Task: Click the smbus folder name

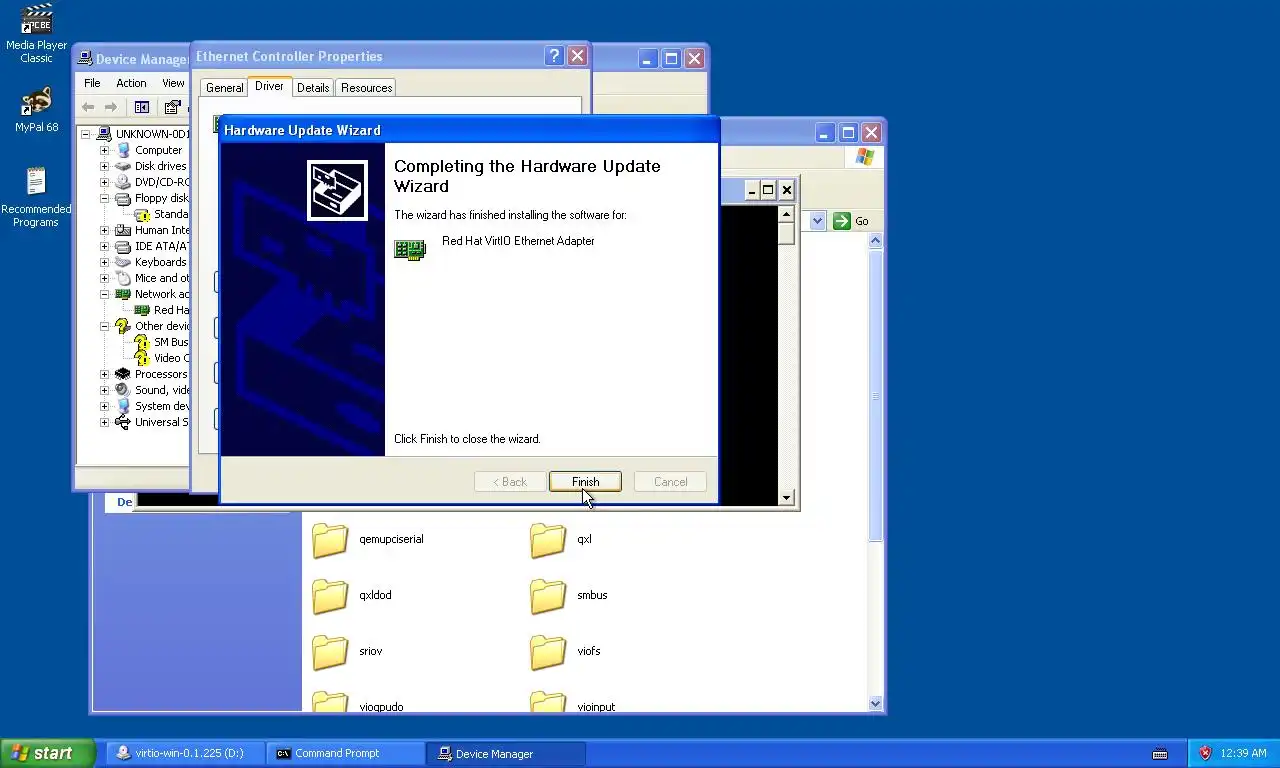Action: pyautogui.click(x=592, y=595)
